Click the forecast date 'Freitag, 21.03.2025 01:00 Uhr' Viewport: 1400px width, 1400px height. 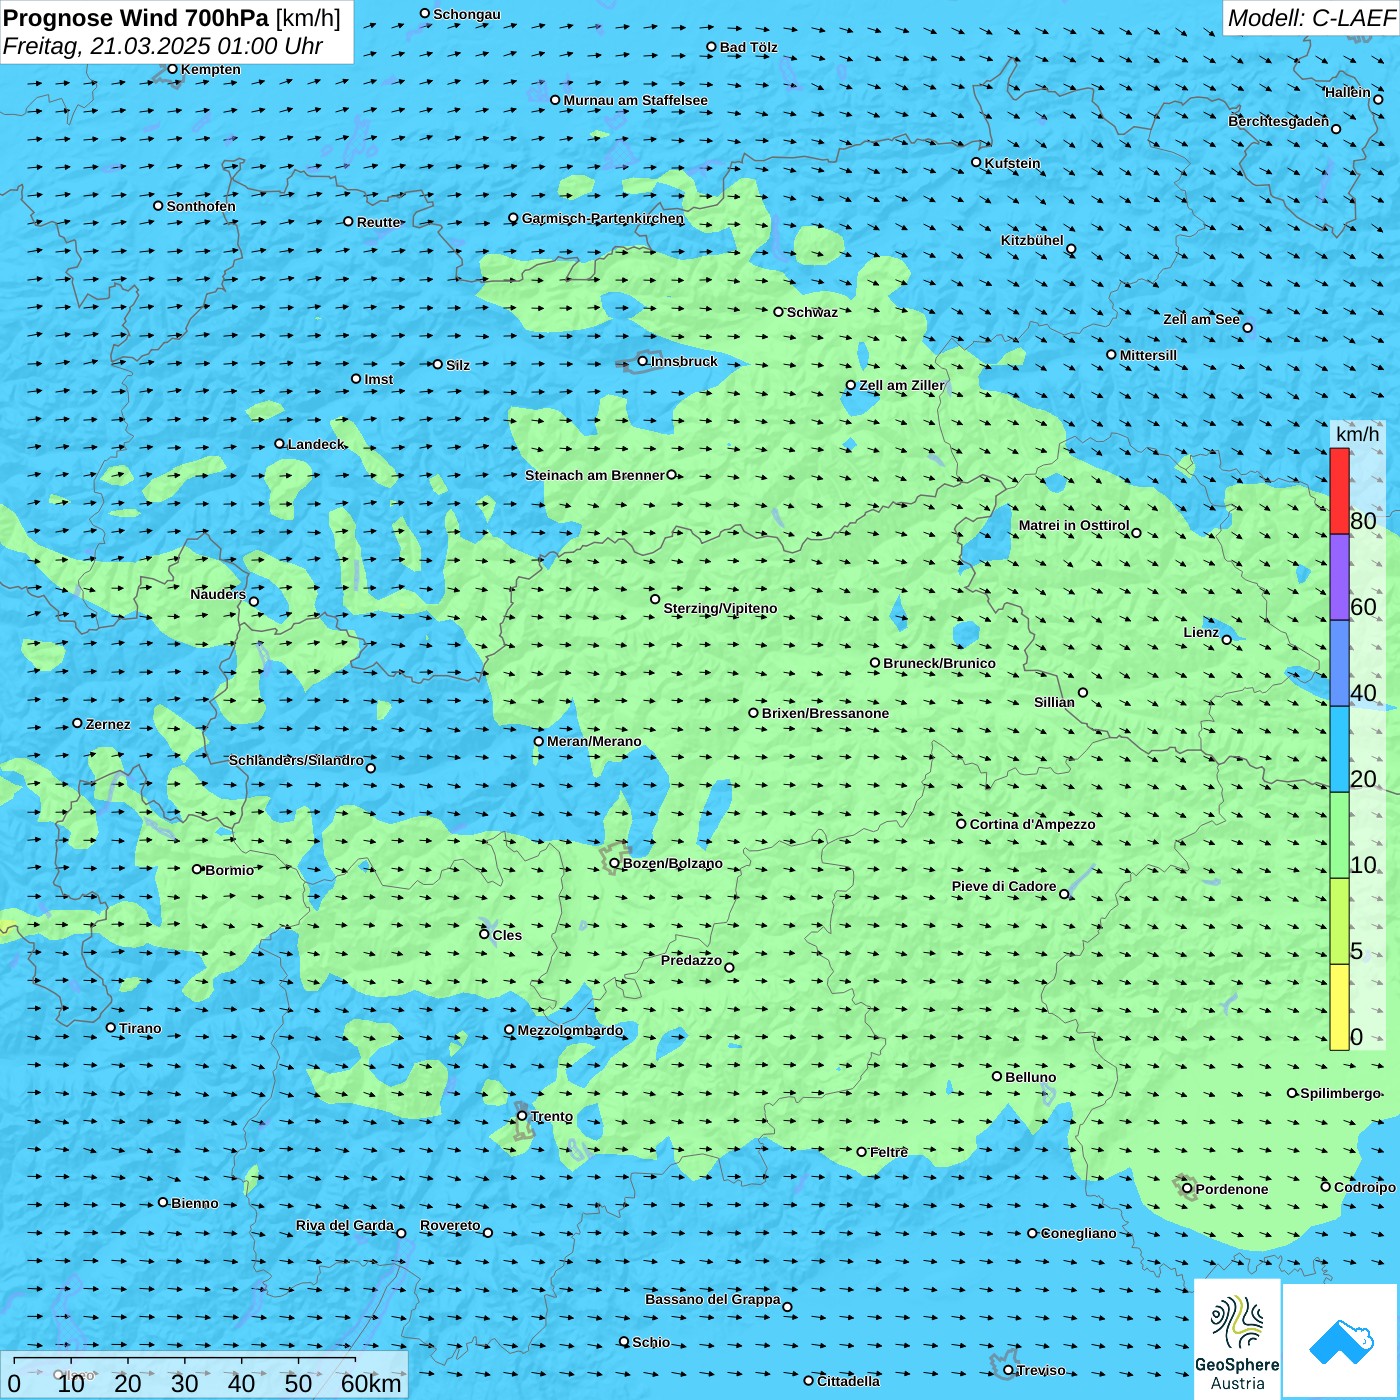(163, 46)
